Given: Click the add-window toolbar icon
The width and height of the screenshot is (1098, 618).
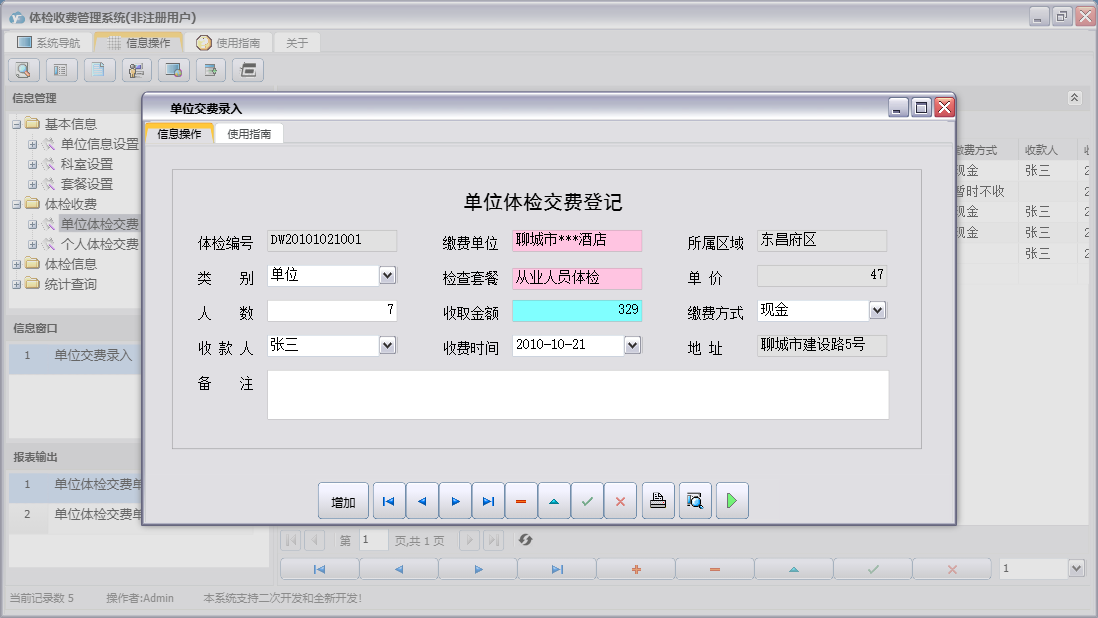Looking at the screenshot, I should coord(210,70).
